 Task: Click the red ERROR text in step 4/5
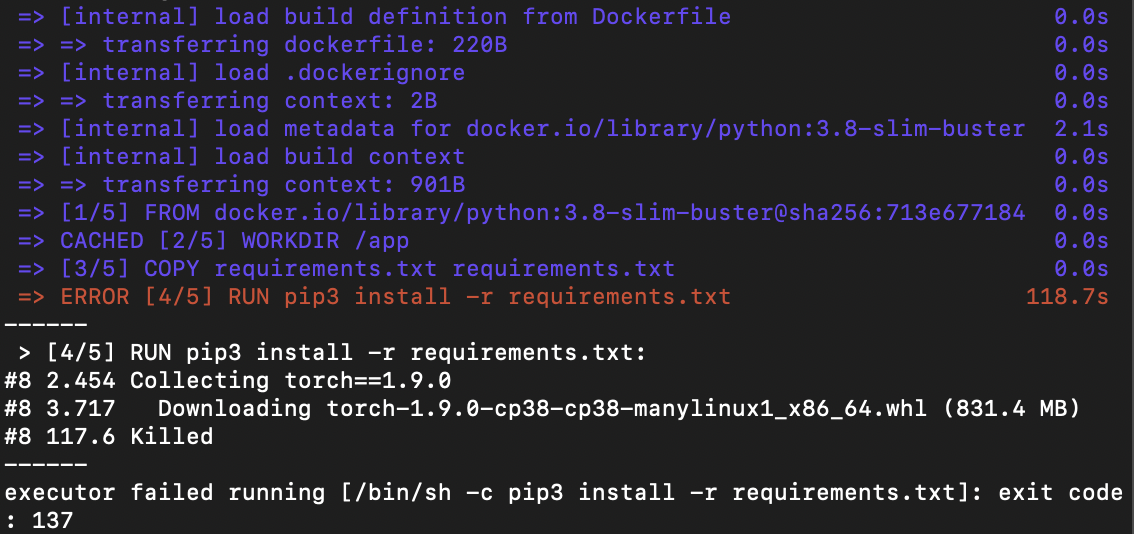tap(95, 297)
